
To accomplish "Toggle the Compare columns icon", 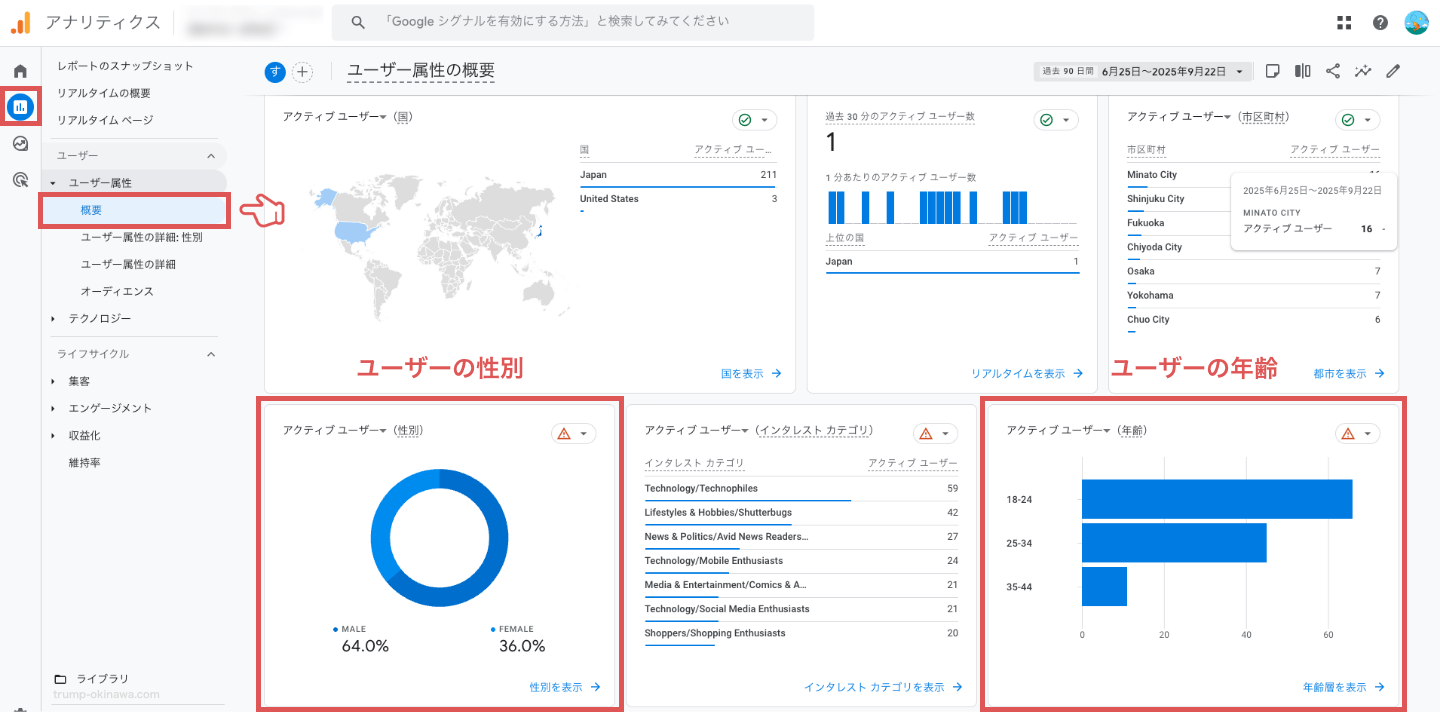I will 1303,71.
